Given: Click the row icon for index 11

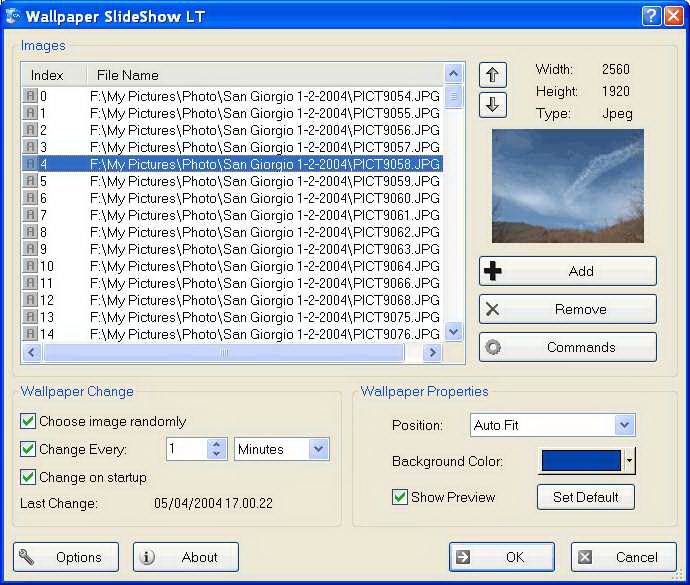Looking at the screenshot, I should click(x=30, y=283).
